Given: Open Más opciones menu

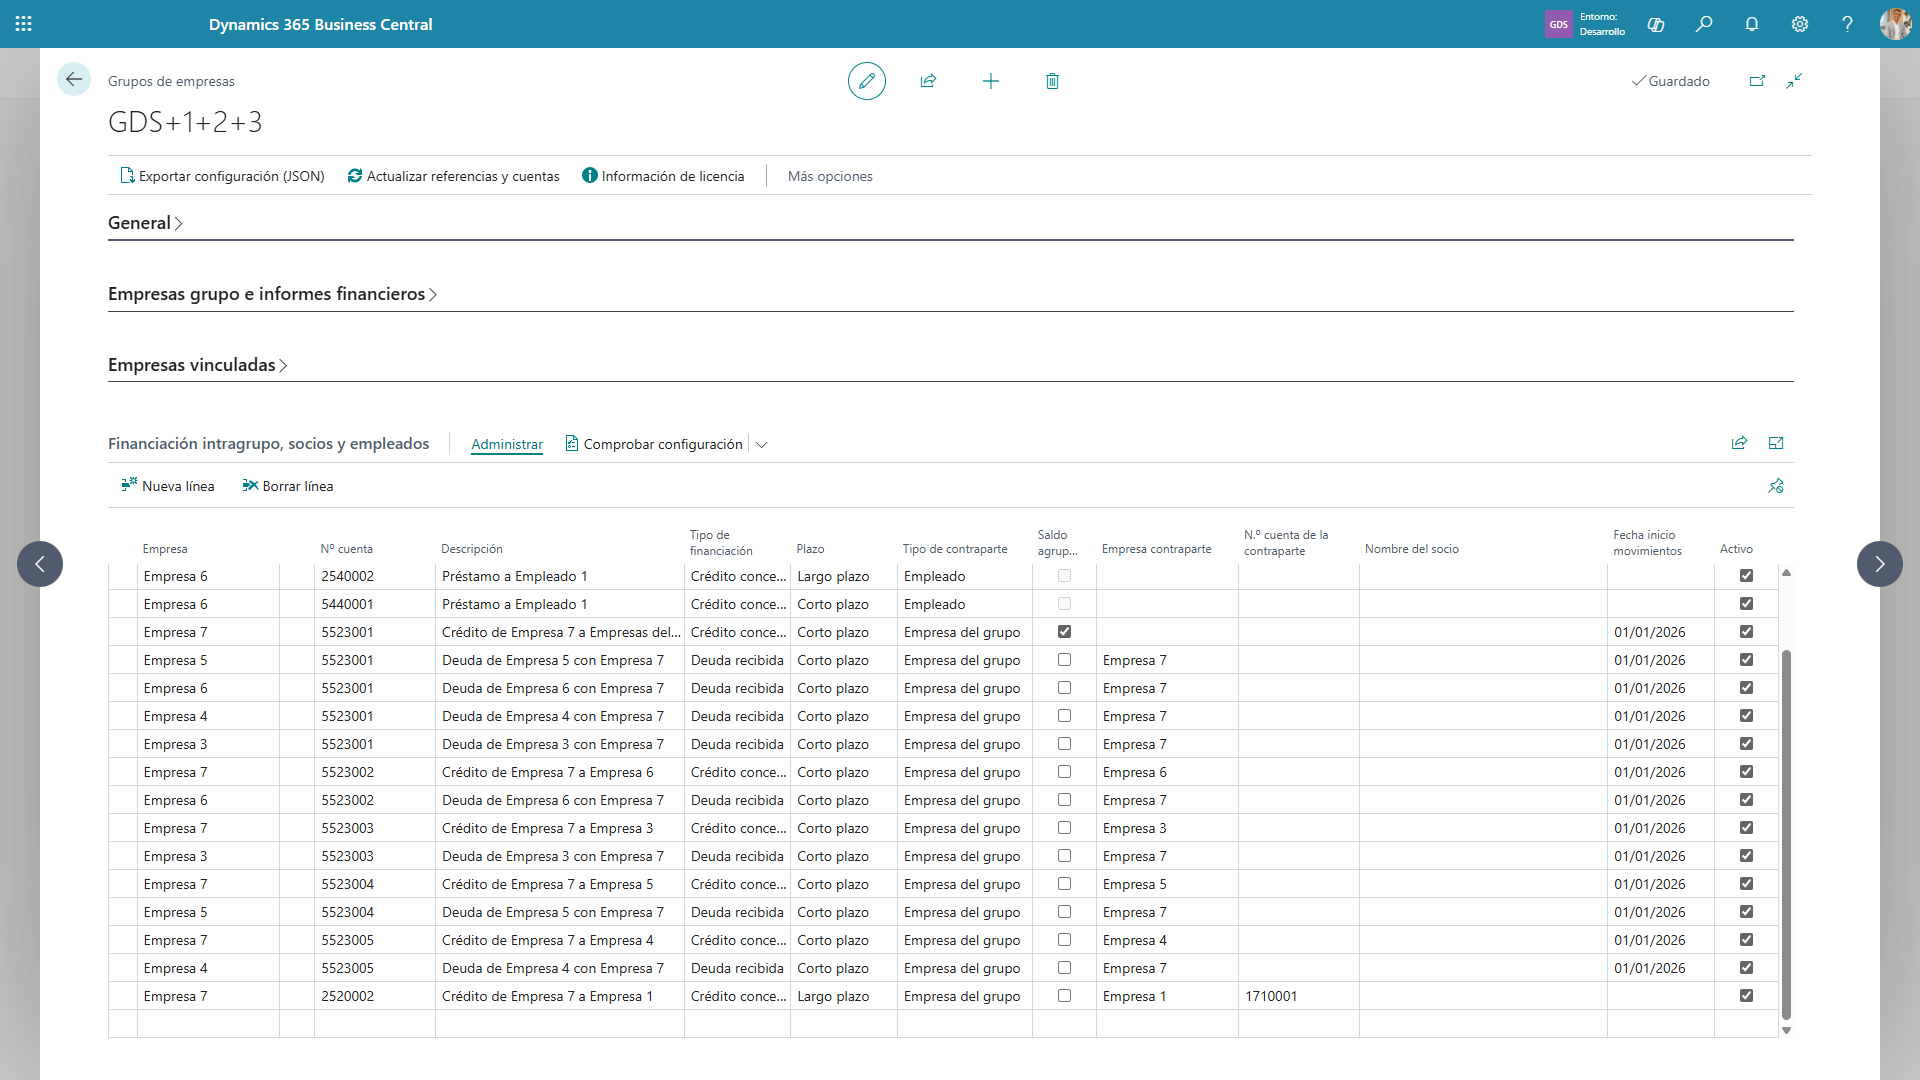Looking at the screenshot, I should (830, 176).
